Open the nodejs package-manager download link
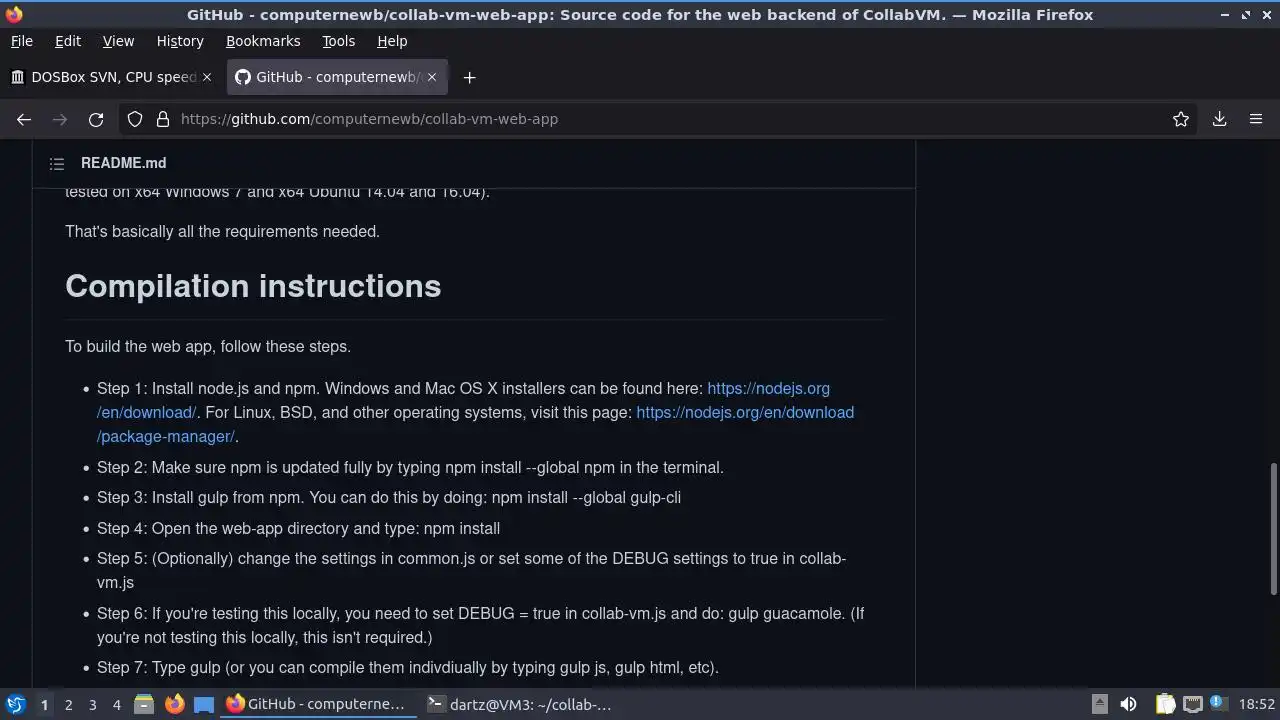 745,413
